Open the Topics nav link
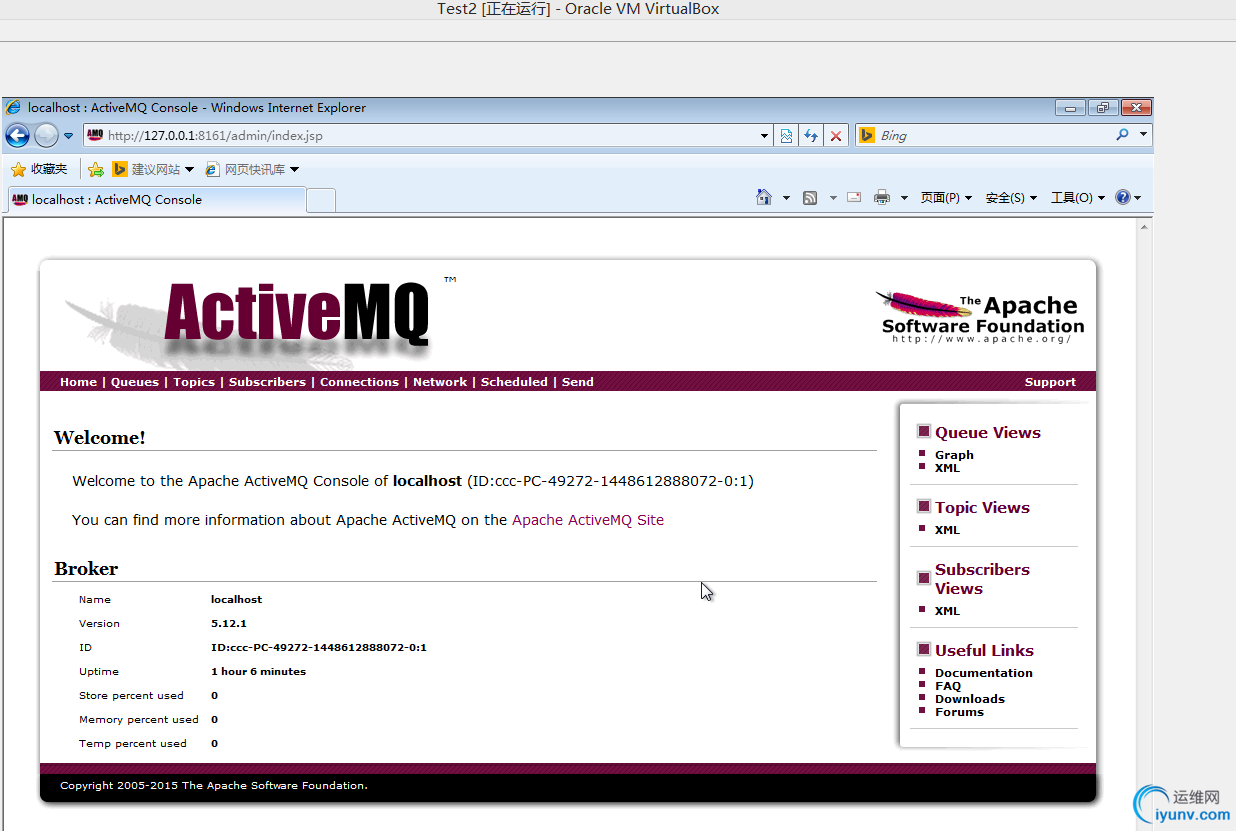 [x=194, y=382]
